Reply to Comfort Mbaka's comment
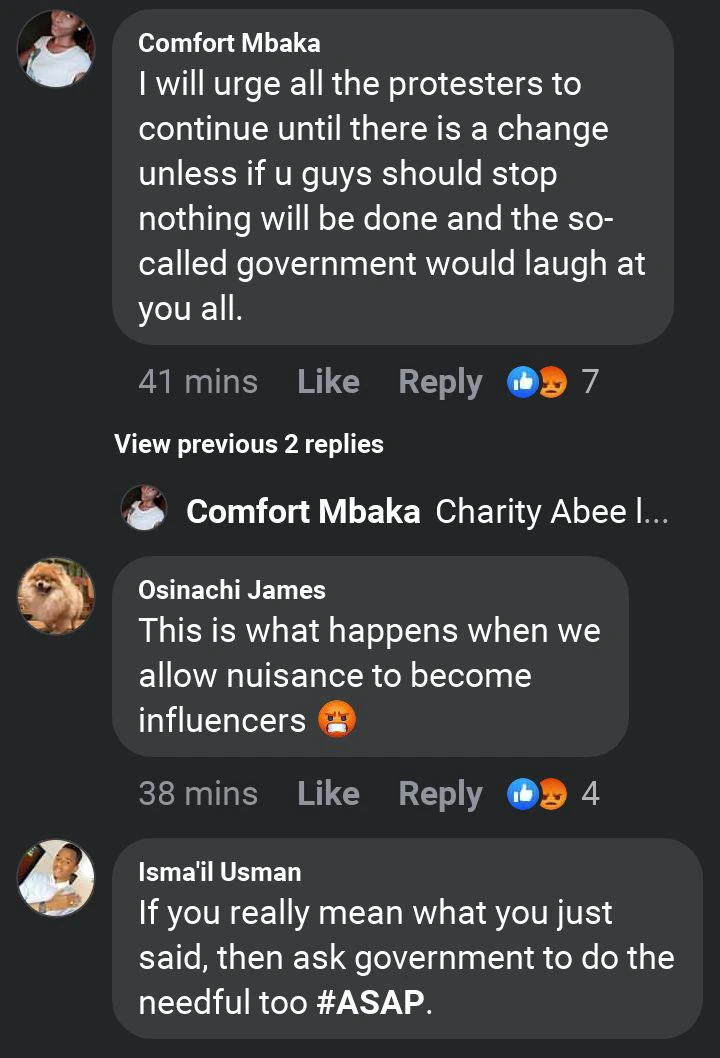The image size is (720, 1058). pyautogui.click(x=440, y=381)
